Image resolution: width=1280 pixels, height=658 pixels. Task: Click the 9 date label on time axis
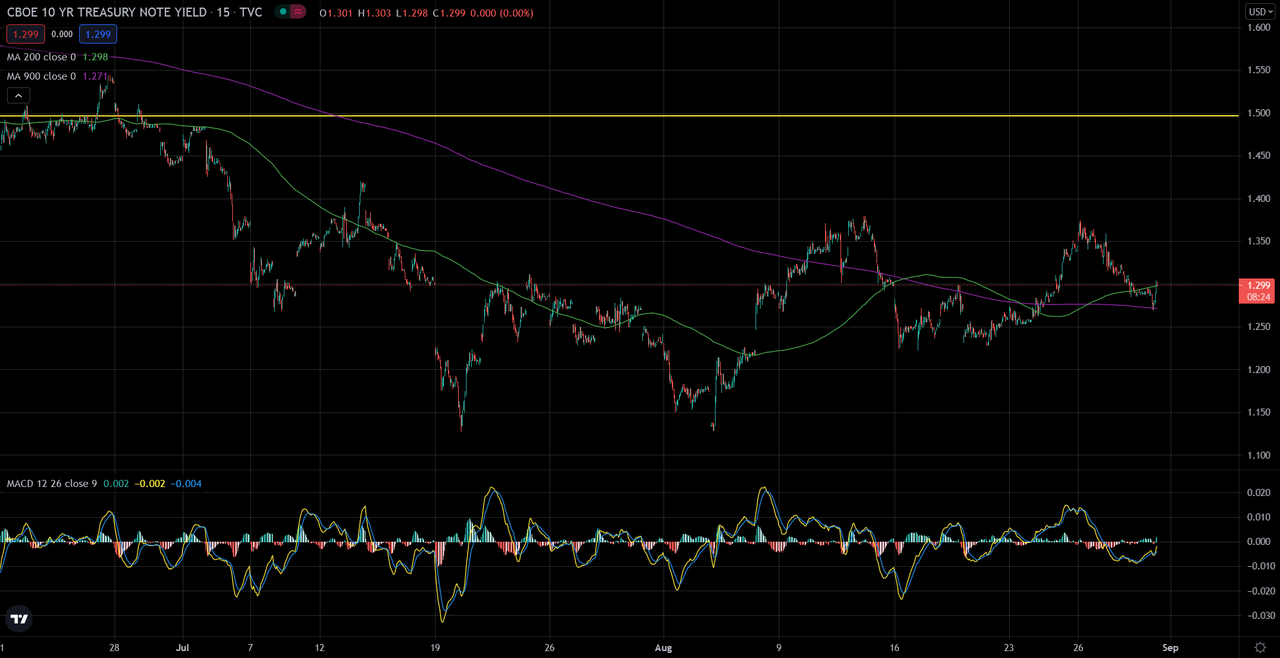(x=779, y=647)
